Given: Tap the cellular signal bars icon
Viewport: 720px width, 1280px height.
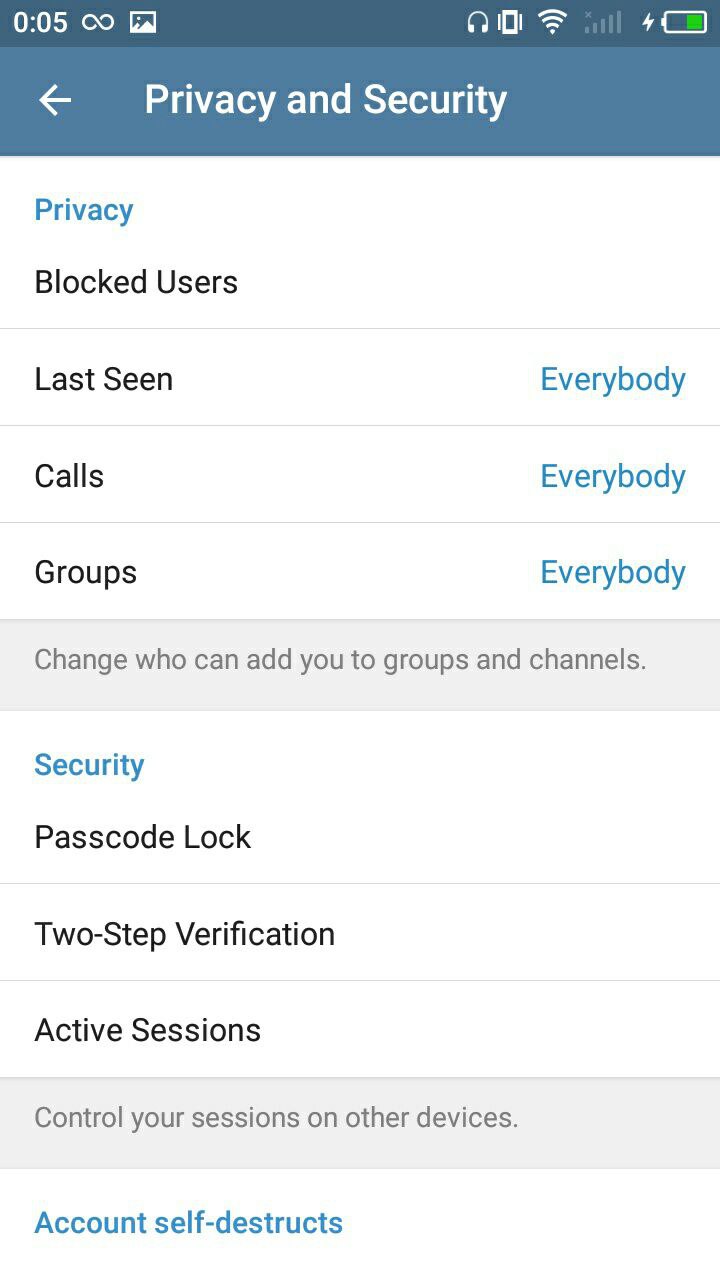Looking at the screenshot, I should click(602, 22).
